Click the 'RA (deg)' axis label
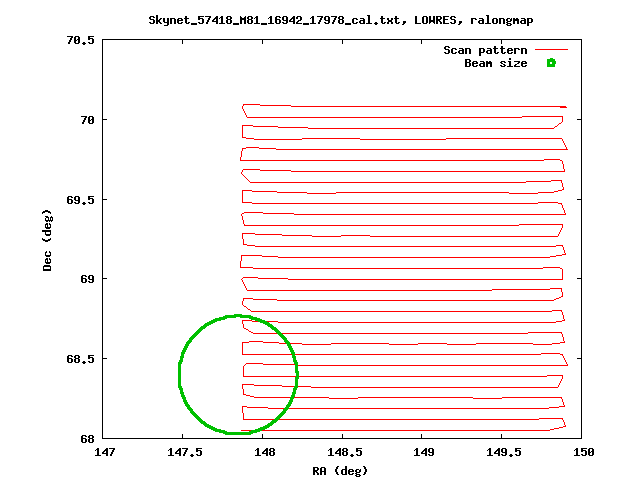The height and width of the screenshot is (480, 640). click(340, 471)
